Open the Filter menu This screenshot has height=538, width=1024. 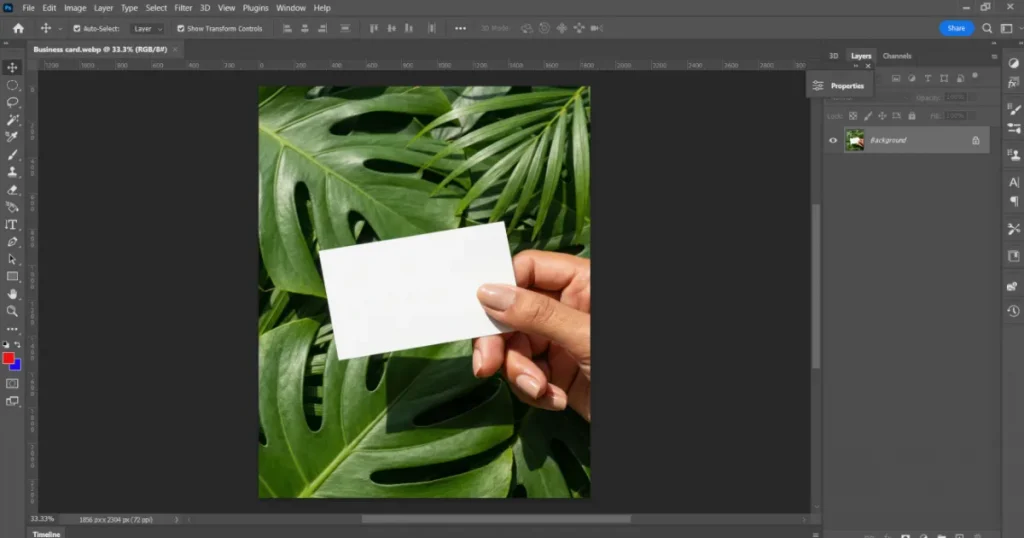pos(183,8)
